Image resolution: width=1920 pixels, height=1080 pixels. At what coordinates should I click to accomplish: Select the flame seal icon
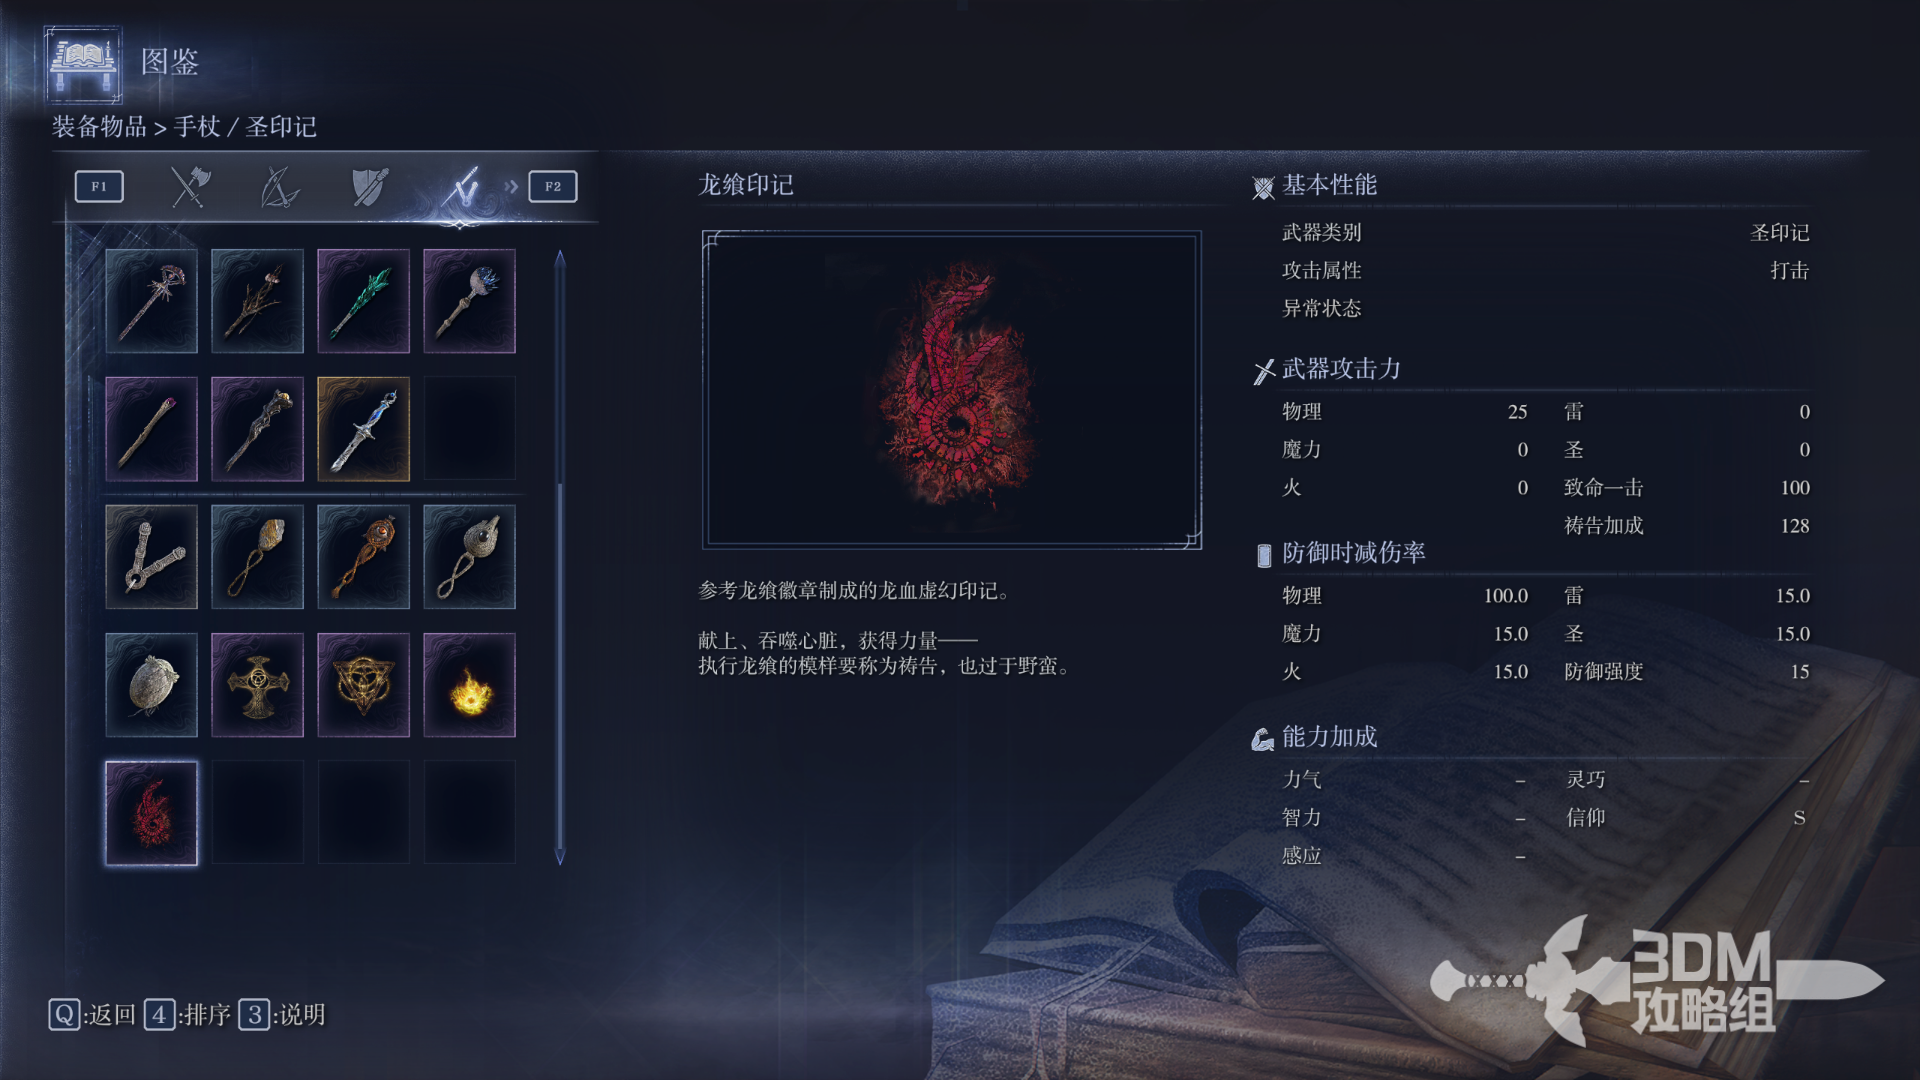(x=469, y=685)
